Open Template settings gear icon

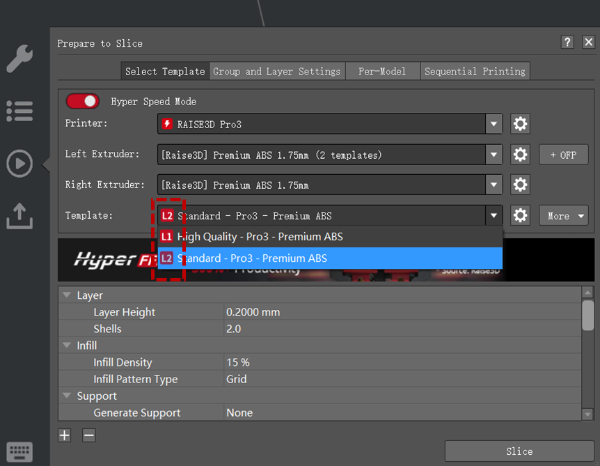coord(520,215)
